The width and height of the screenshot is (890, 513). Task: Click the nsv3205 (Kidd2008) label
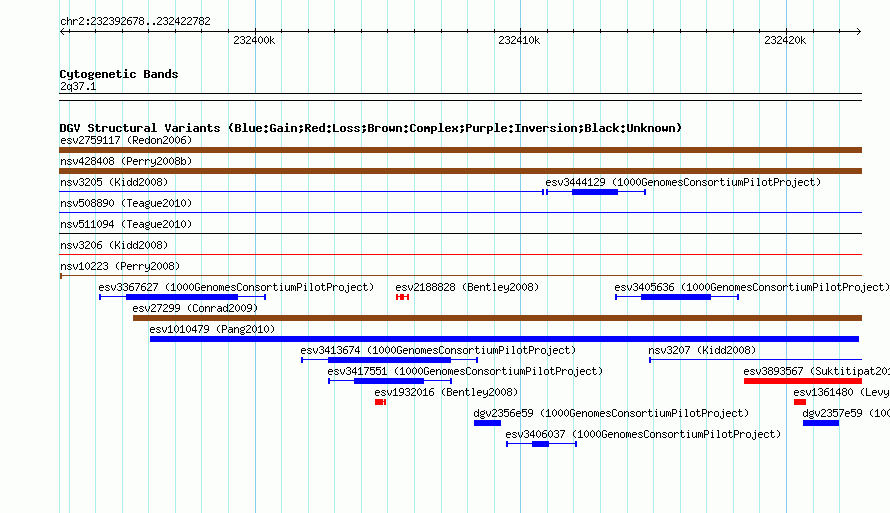114,182
